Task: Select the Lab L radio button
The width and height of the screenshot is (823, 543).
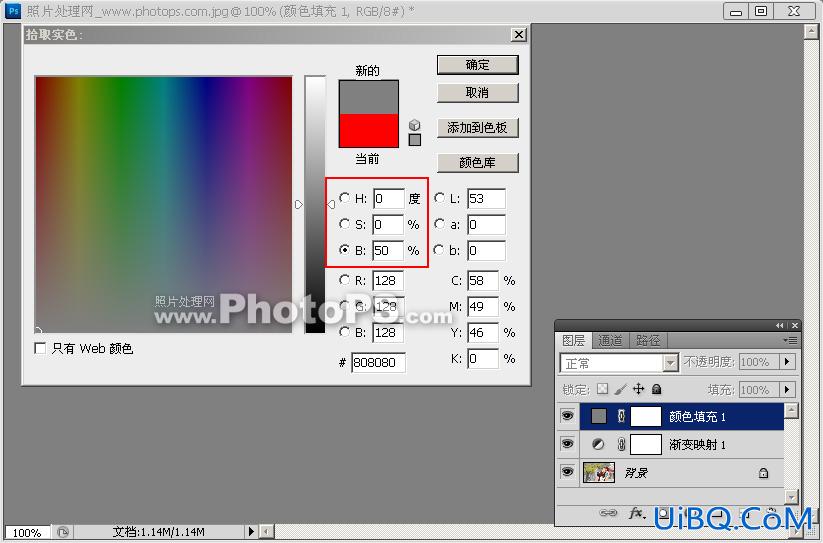Action: pos(439,198)
